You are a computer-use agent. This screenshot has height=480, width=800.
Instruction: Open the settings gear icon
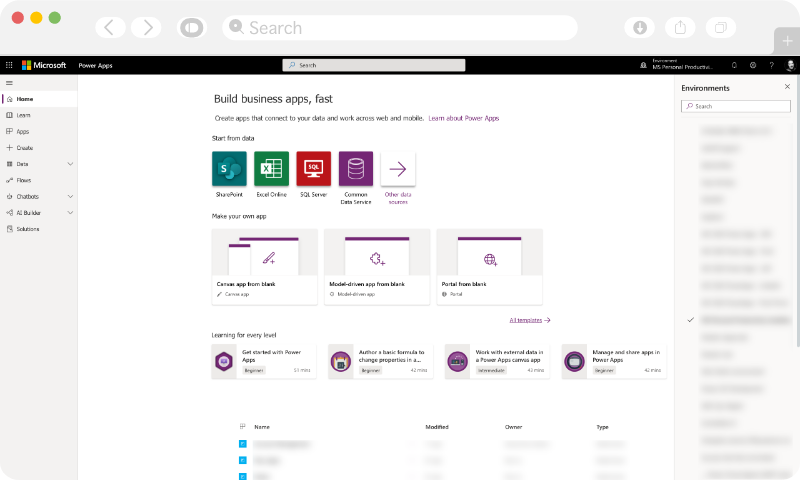point(753,65)
